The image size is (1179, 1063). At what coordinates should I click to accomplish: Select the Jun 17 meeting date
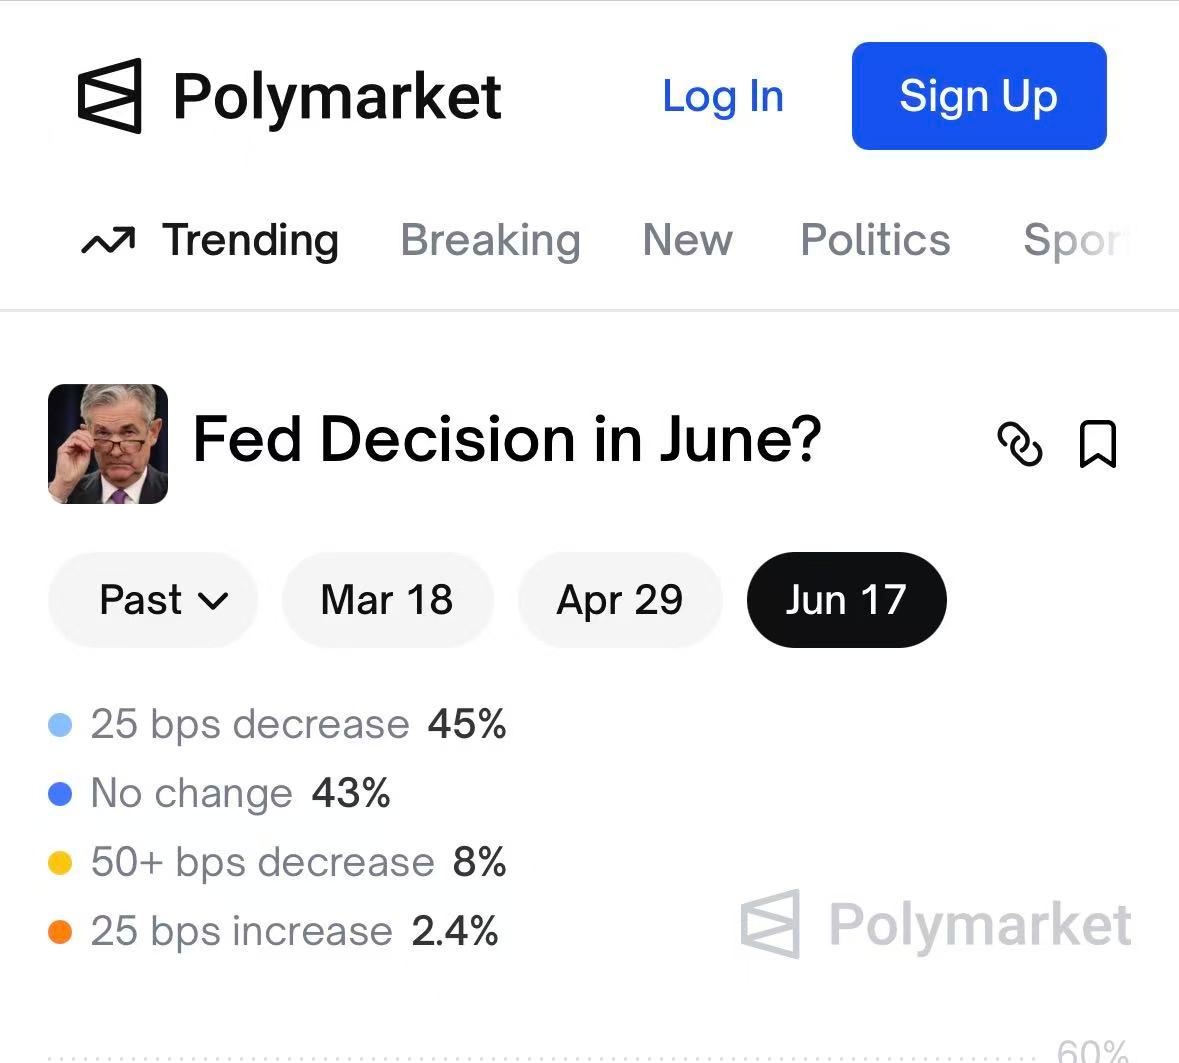(846, 600)
